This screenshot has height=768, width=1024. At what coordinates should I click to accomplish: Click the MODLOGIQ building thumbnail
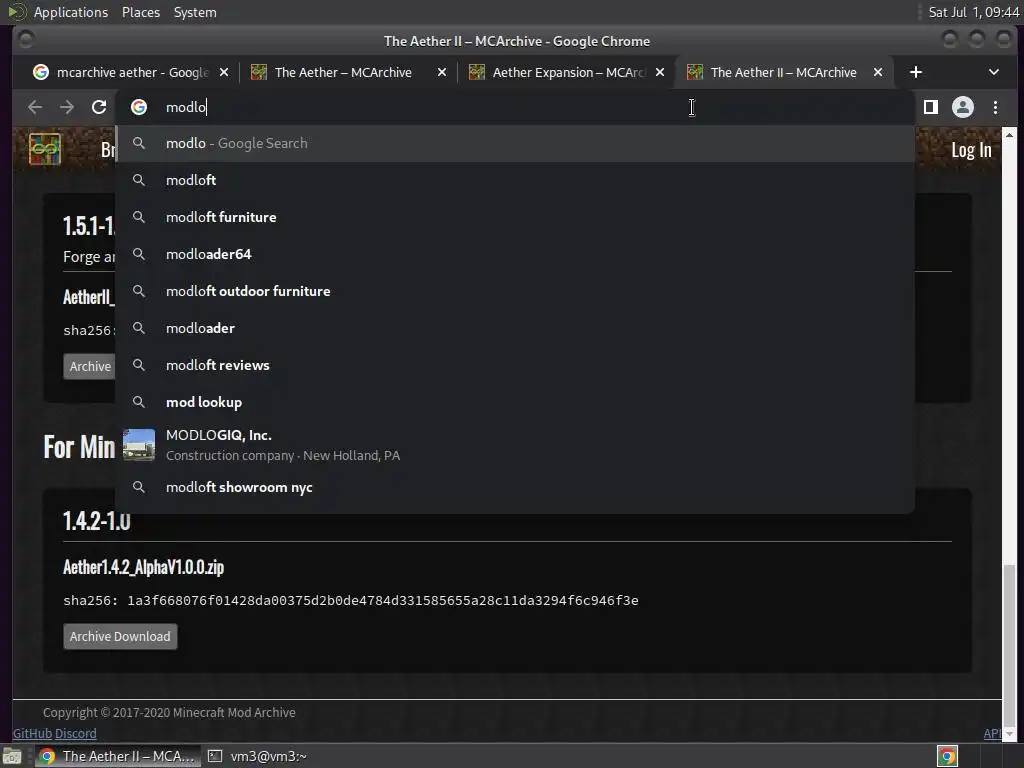pos(139,445)
